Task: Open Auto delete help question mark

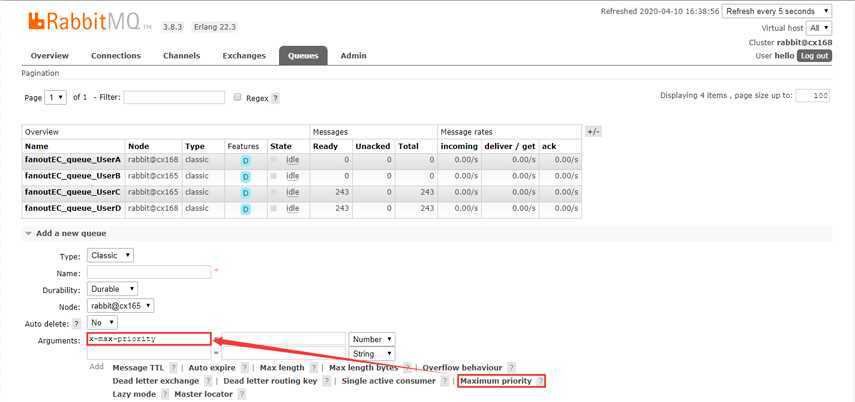Action: (76, 324)
